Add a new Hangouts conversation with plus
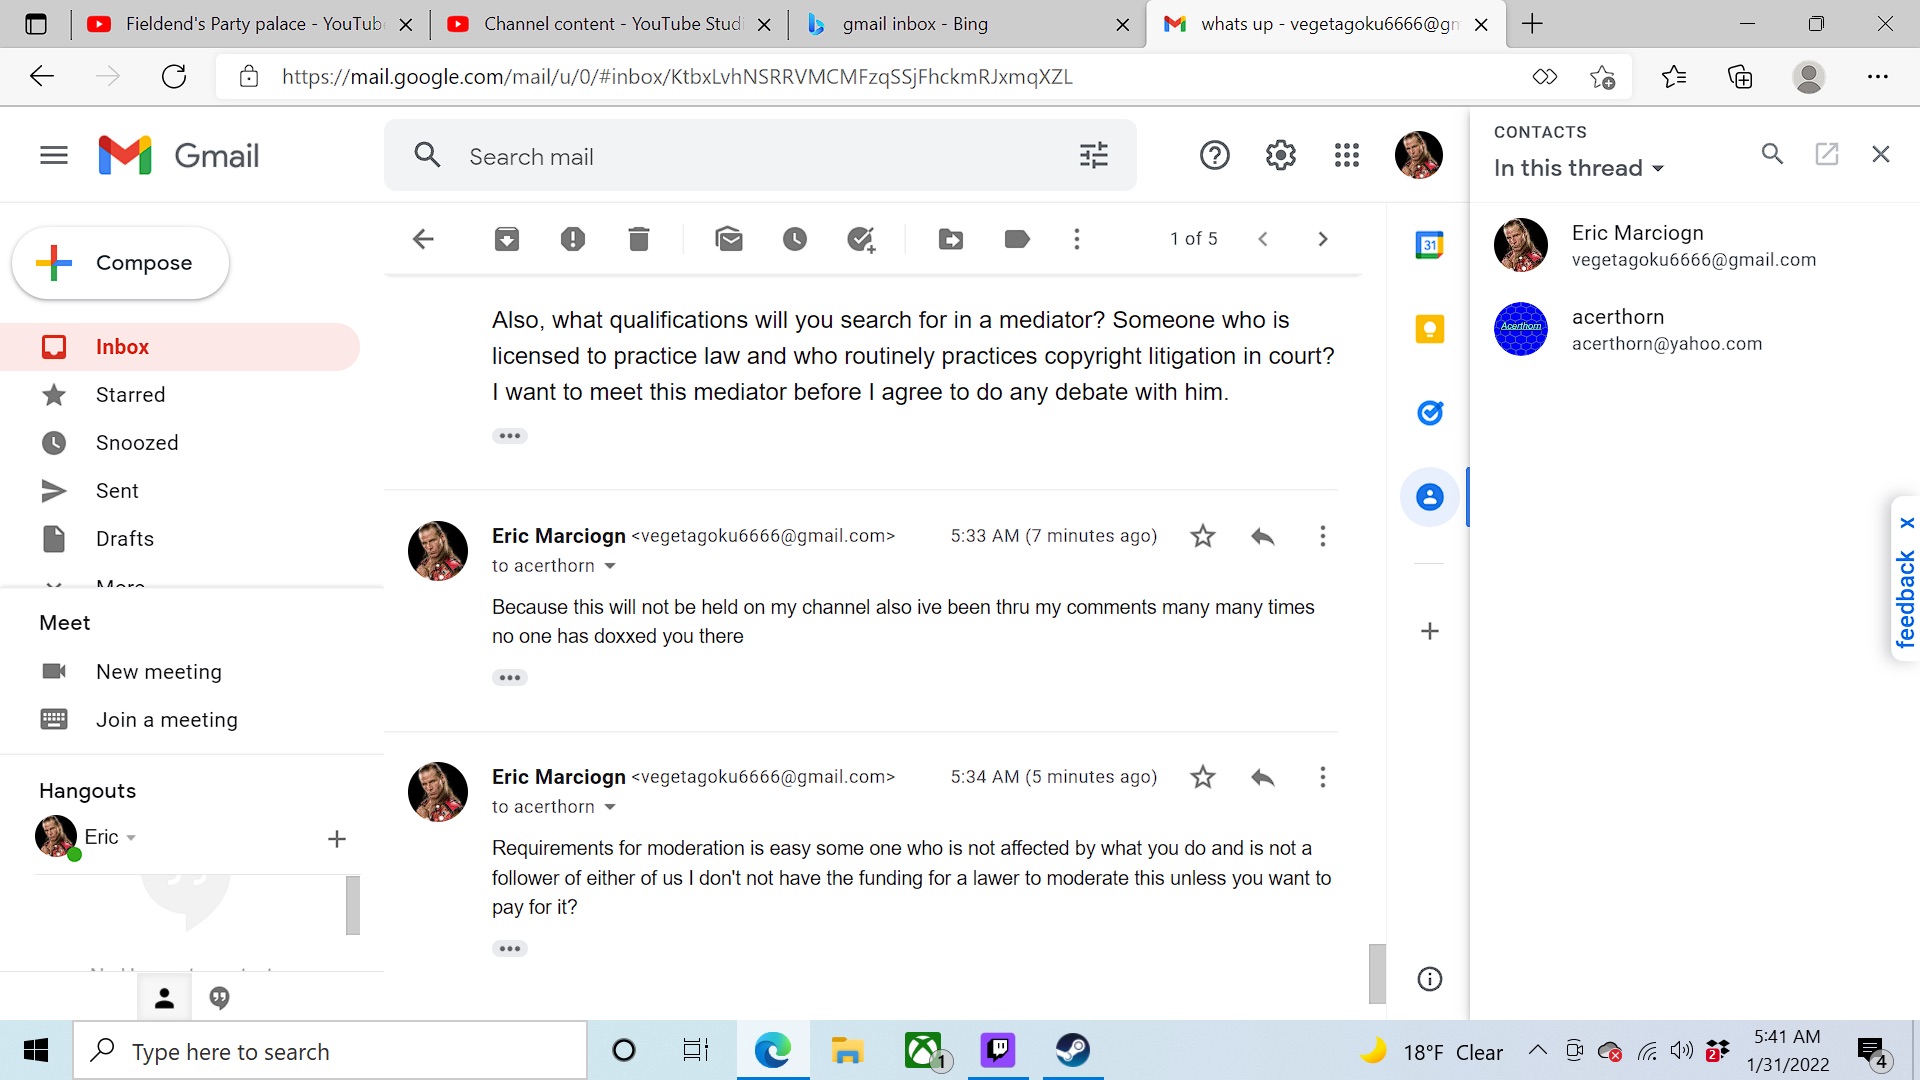This screenshot has width=1920, height=1080. [x=337, y=839]
